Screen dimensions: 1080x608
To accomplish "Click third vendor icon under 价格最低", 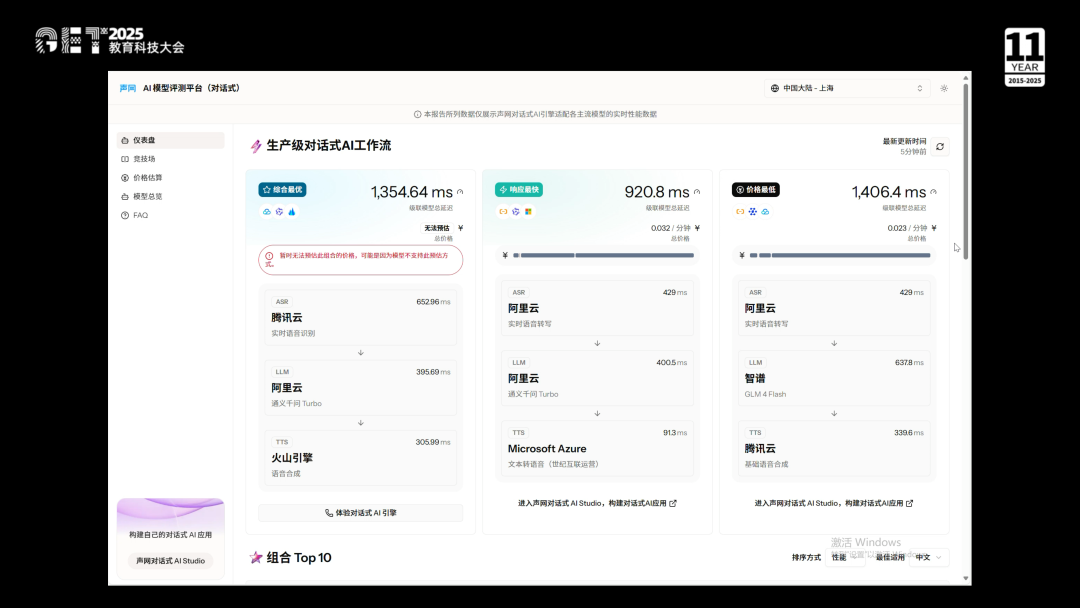I will click(765, 211).
